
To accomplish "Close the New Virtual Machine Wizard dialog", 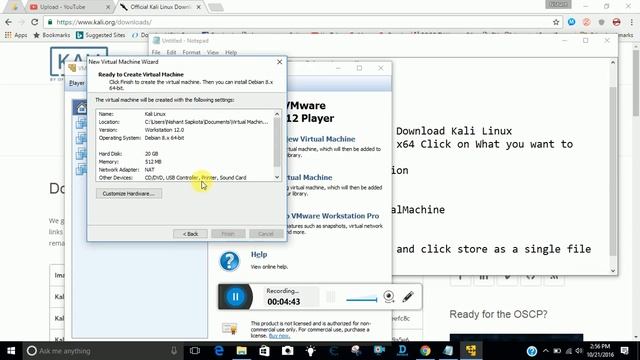I will 280,62.
